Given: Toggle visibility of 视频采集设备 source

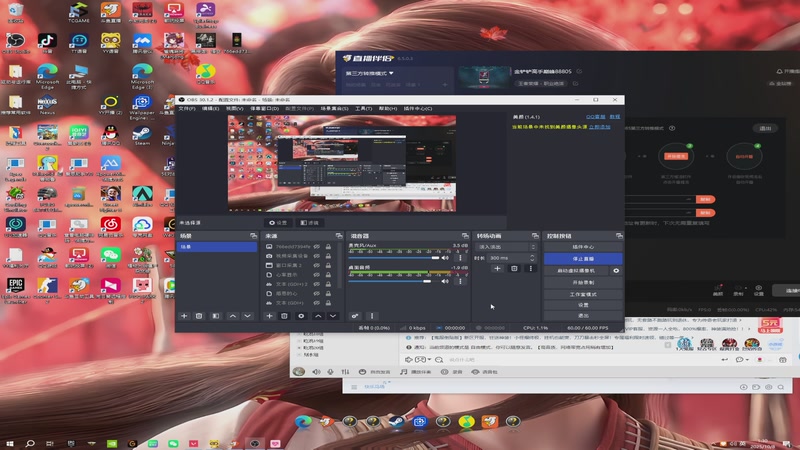Looking at the screenshot, I should pos(317,256).
